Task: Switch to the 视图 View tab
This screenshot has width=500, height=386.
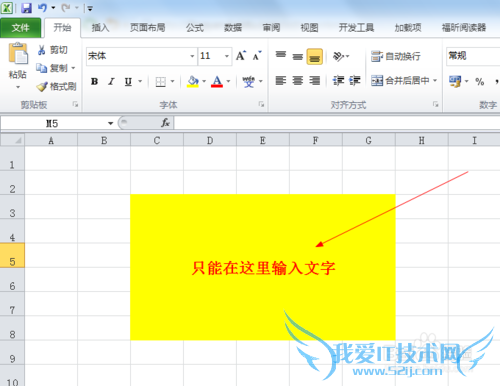Action: pos(309,28)
